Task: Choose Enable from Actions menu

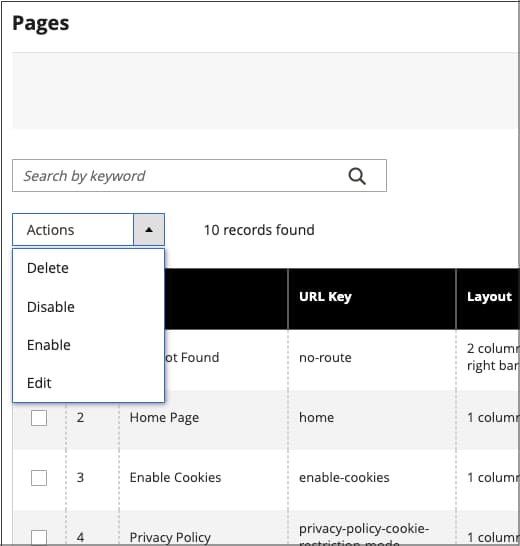Action: pyautogui.click(x=88, y=345)
